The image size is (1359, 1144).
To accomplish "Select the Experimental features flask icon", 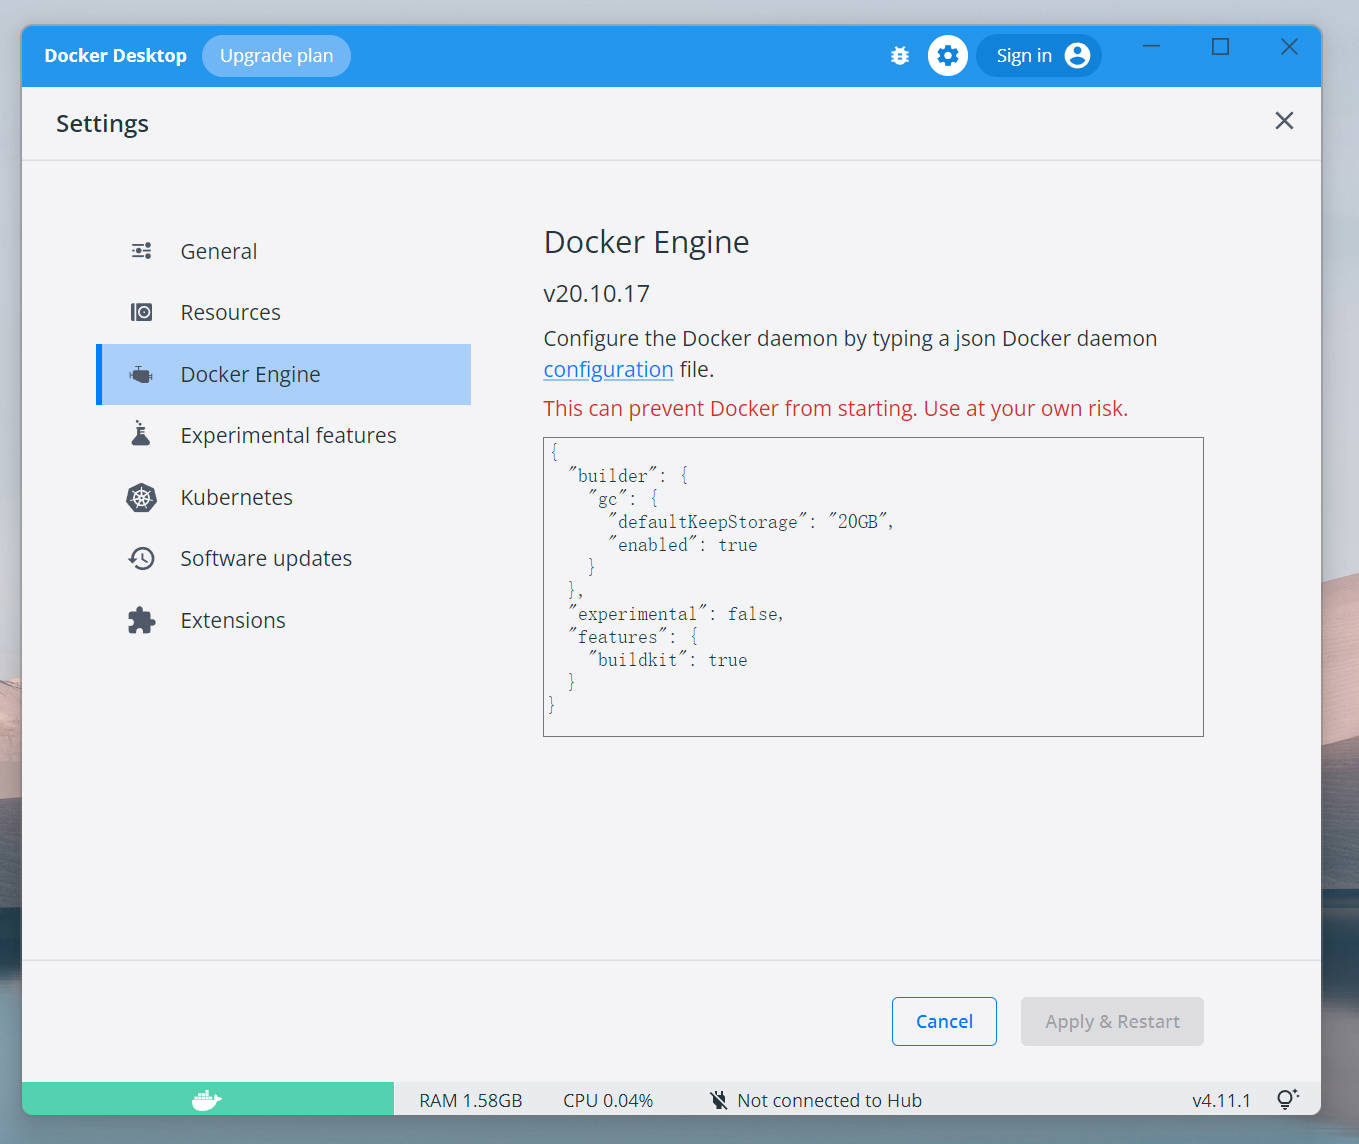I will coord(141,434).
